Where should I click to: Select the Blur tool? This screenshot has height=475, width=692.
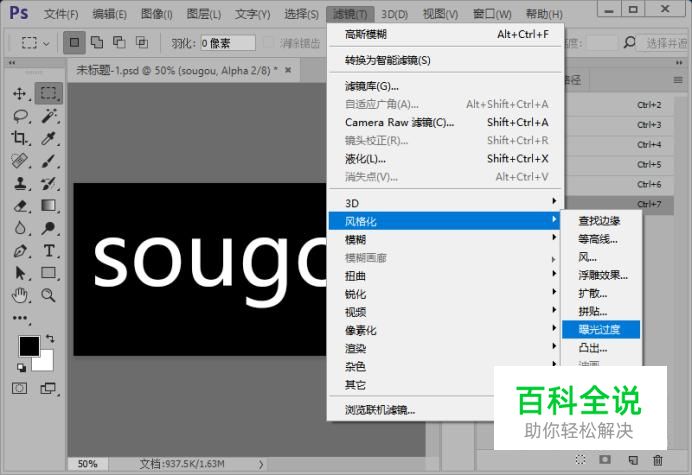coord(20,228)
